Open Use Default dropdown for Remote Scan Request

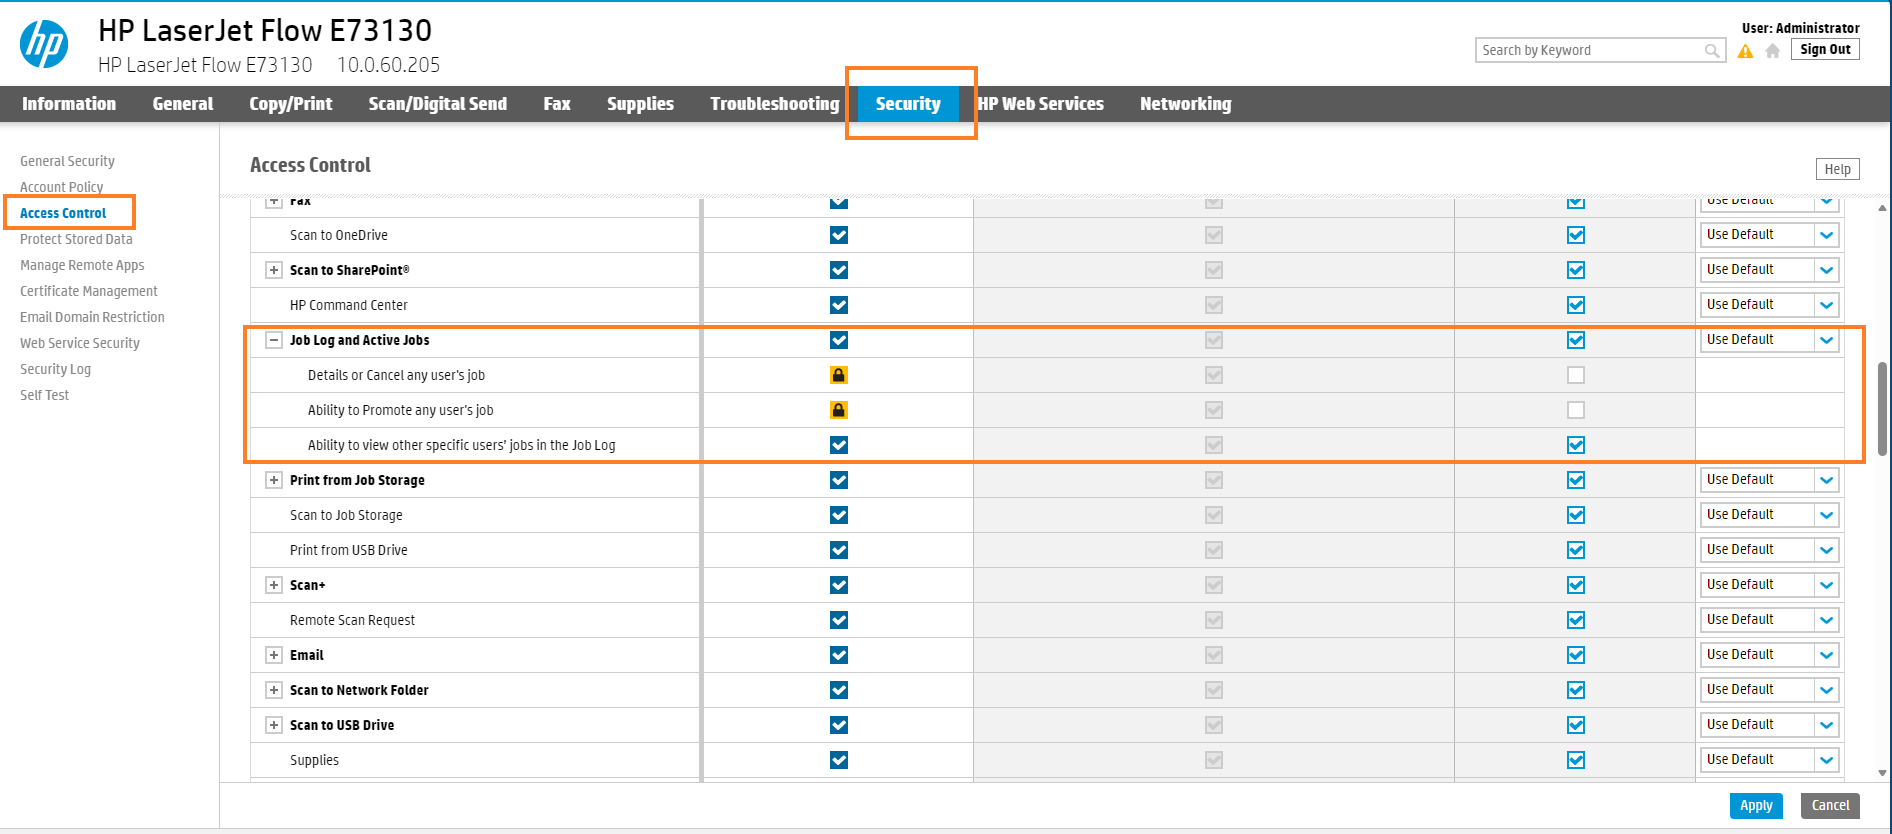(1770, 620)
